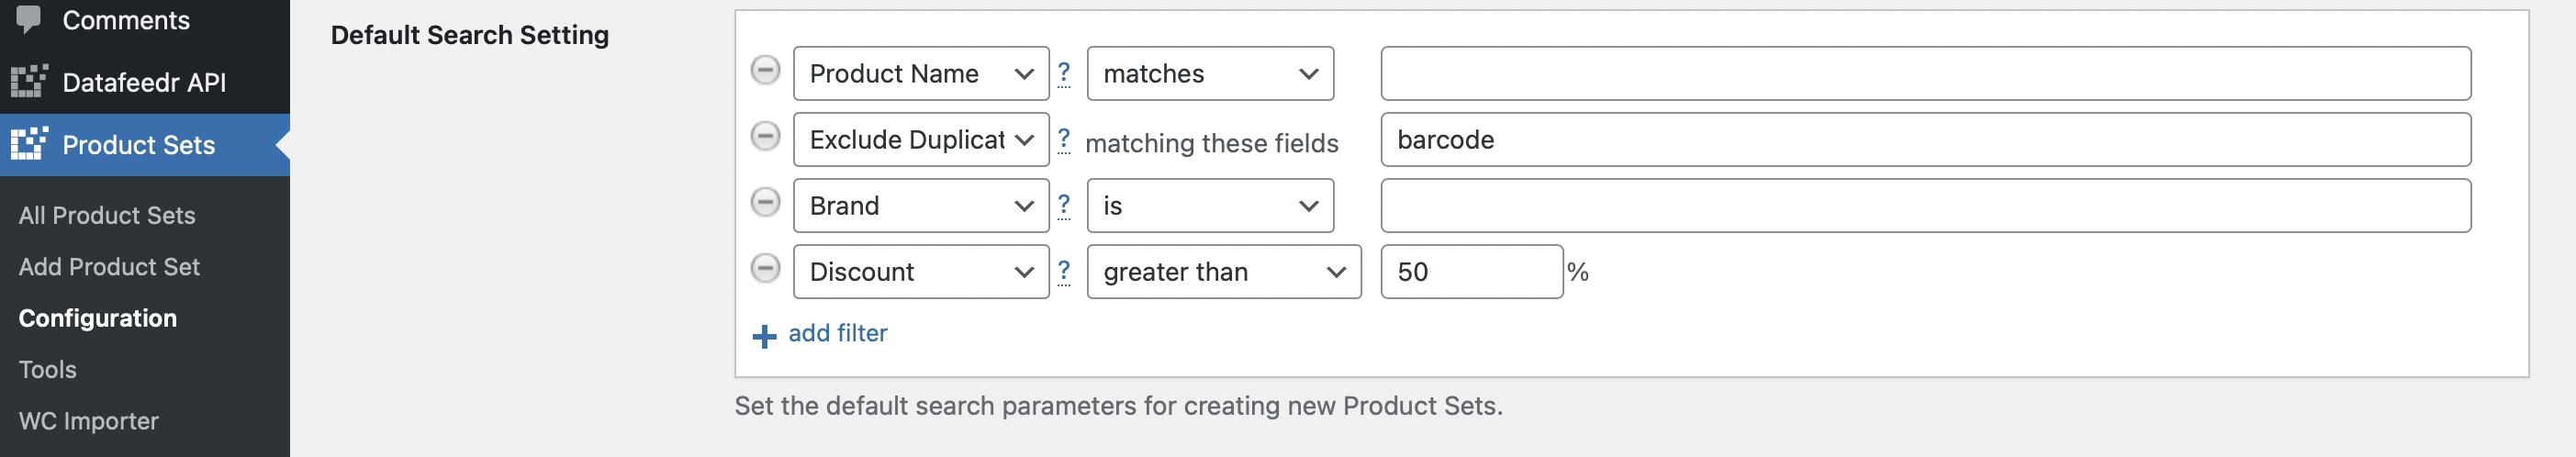Open help for Discount field
This screenshot has width=2576, height=457.
1063,271
